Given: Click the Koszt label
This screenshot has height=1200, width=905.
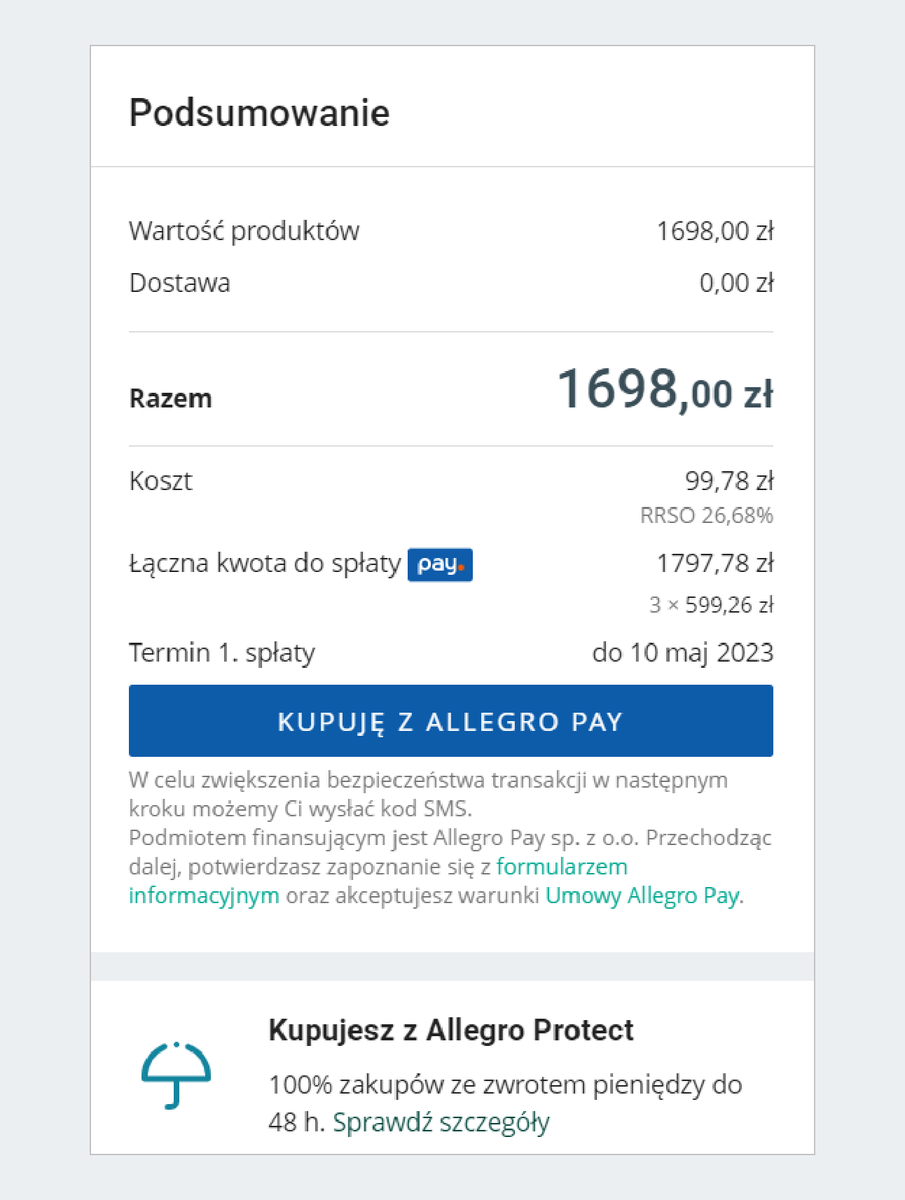Looking at the screenshot, I should pos(161,481).
